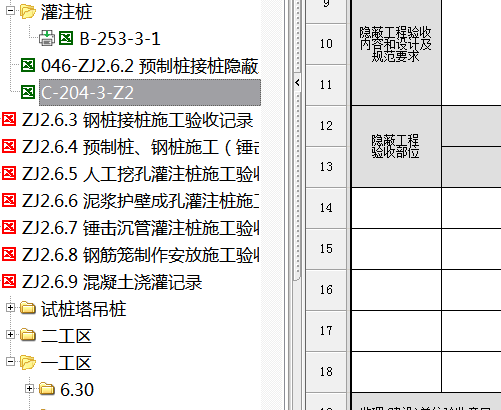The width and height of the screenshot is (501, 410).
Task: Collapse the 灌注桩 folder node
Action: coord(10,11)
